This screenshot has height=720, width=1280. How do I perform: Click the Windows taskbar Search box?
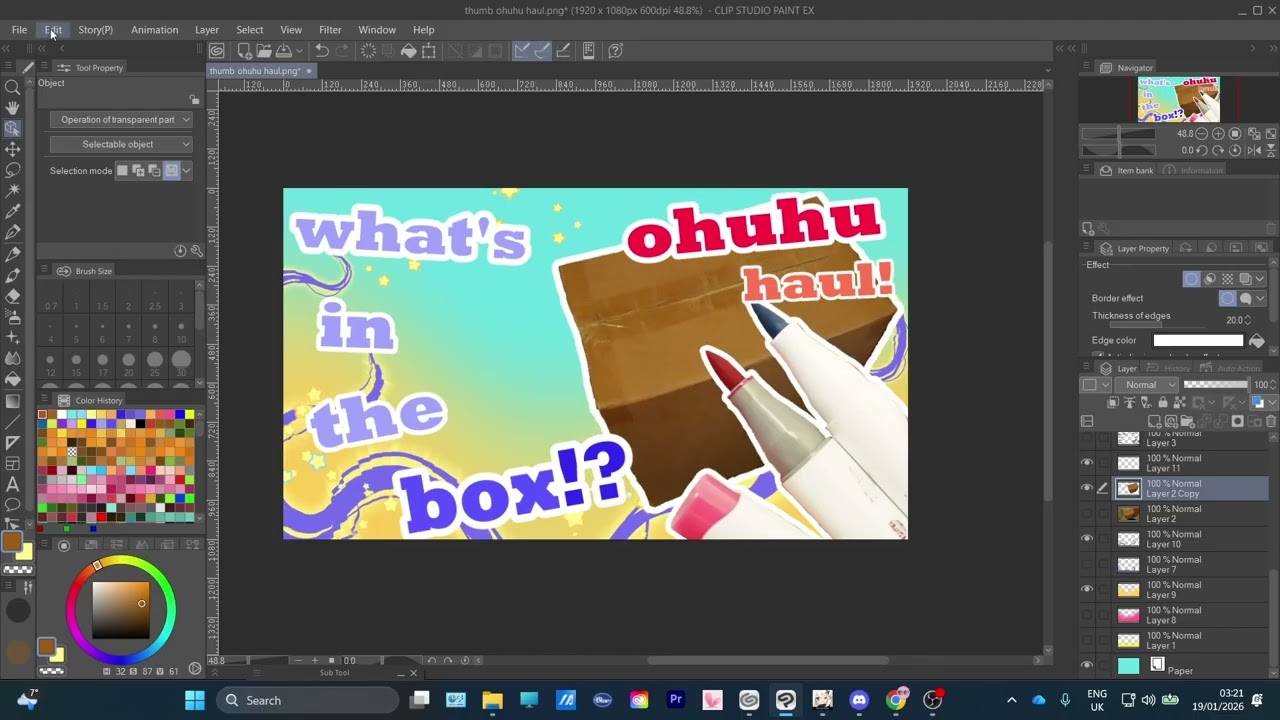[x=308, y=700]
